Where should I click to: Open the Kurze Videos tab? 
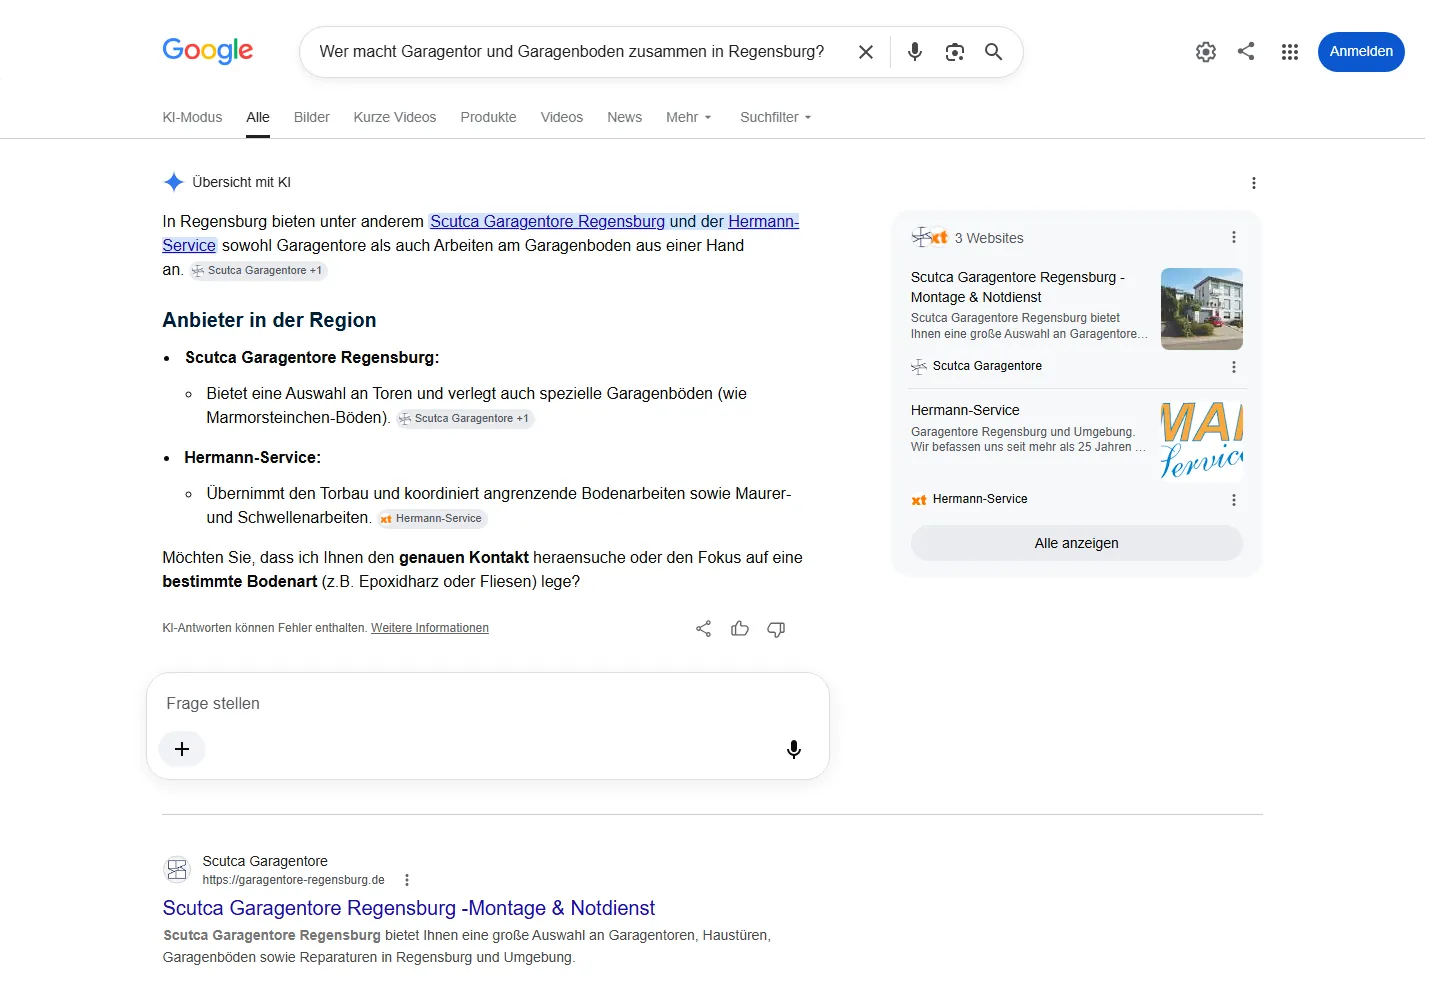coord(395,117)
